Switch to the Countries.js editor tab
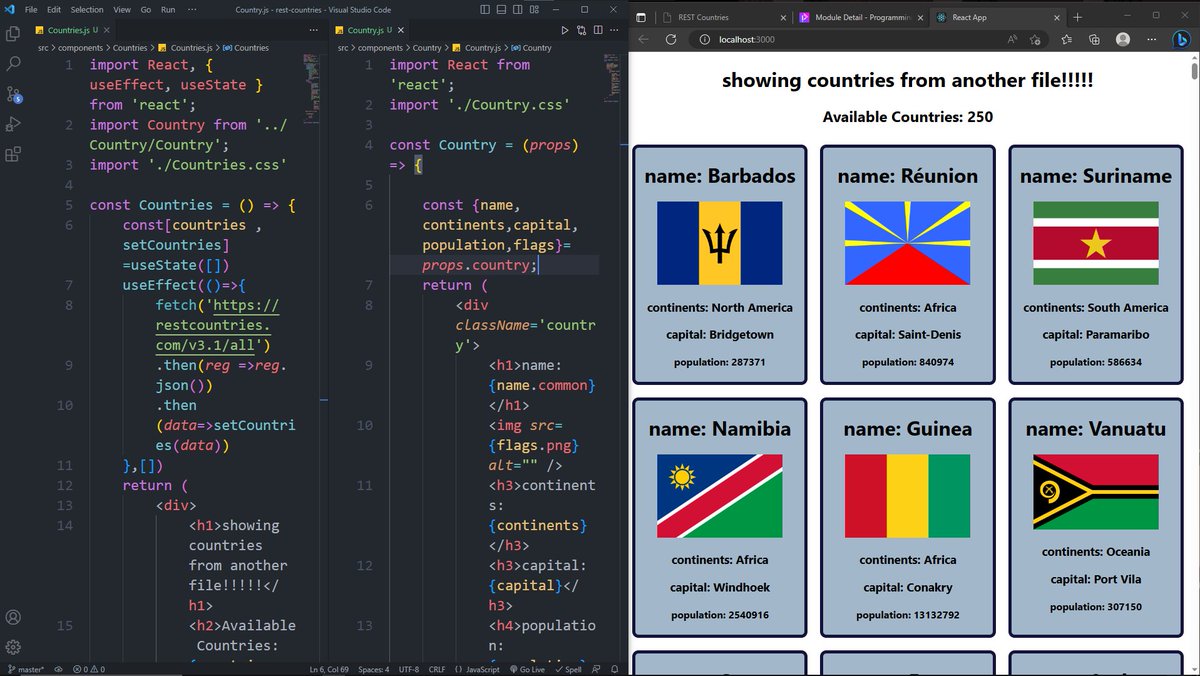Screen dimensions: 1200x676 [x=70, y=31]
